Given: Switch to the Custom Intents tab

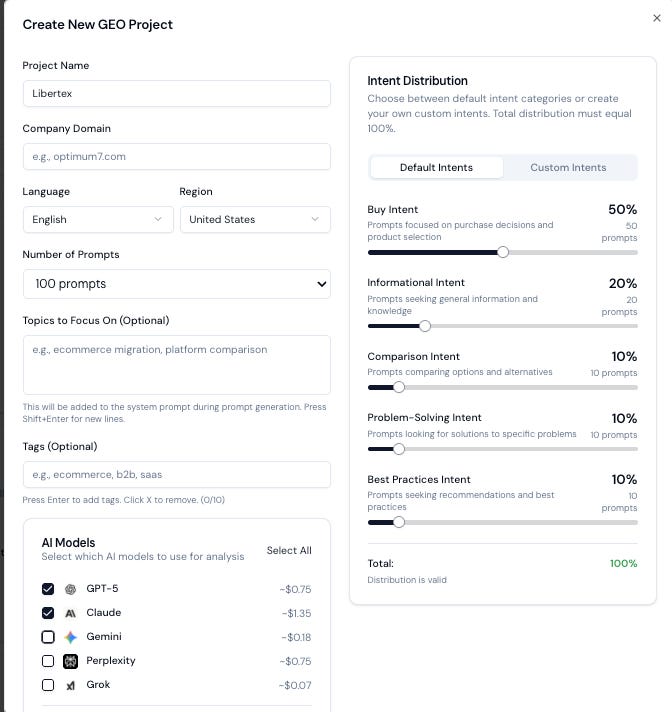Looking at the screenshot, I should (x=568, y=168).
